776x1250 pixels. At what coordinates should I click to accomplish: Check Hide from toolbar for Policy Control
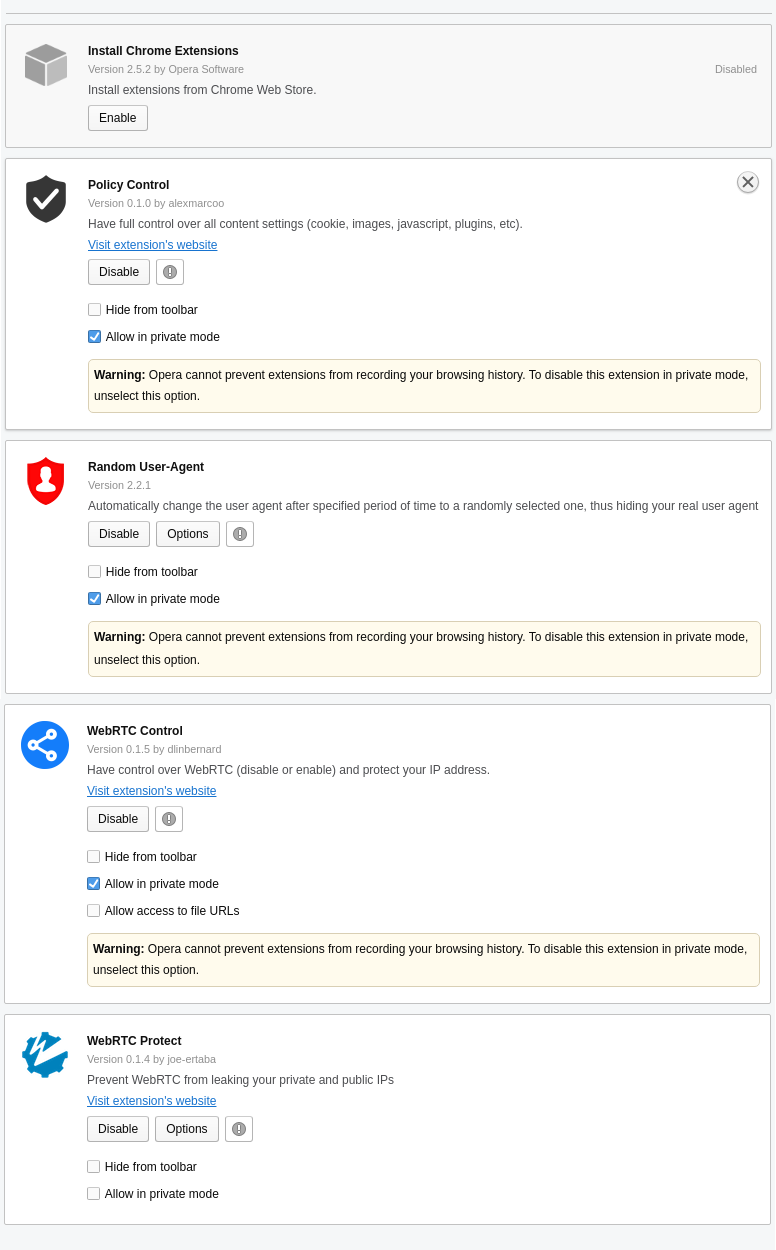(x=94, y=309)
